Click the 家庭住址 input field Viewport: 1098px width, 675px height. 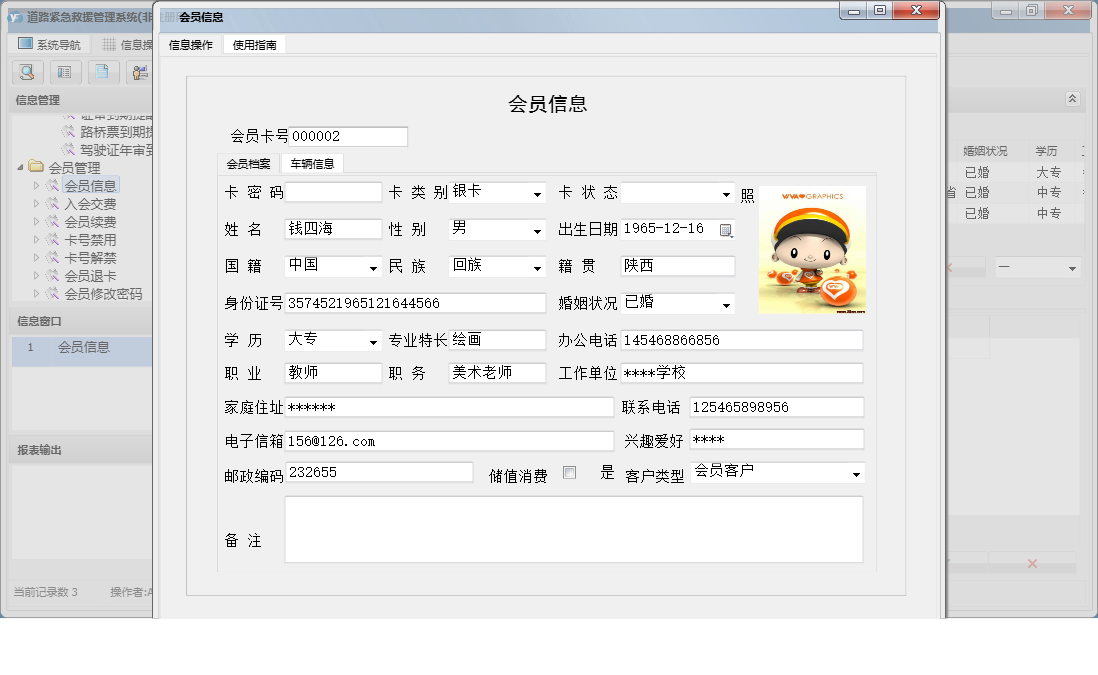click(450, 408)
